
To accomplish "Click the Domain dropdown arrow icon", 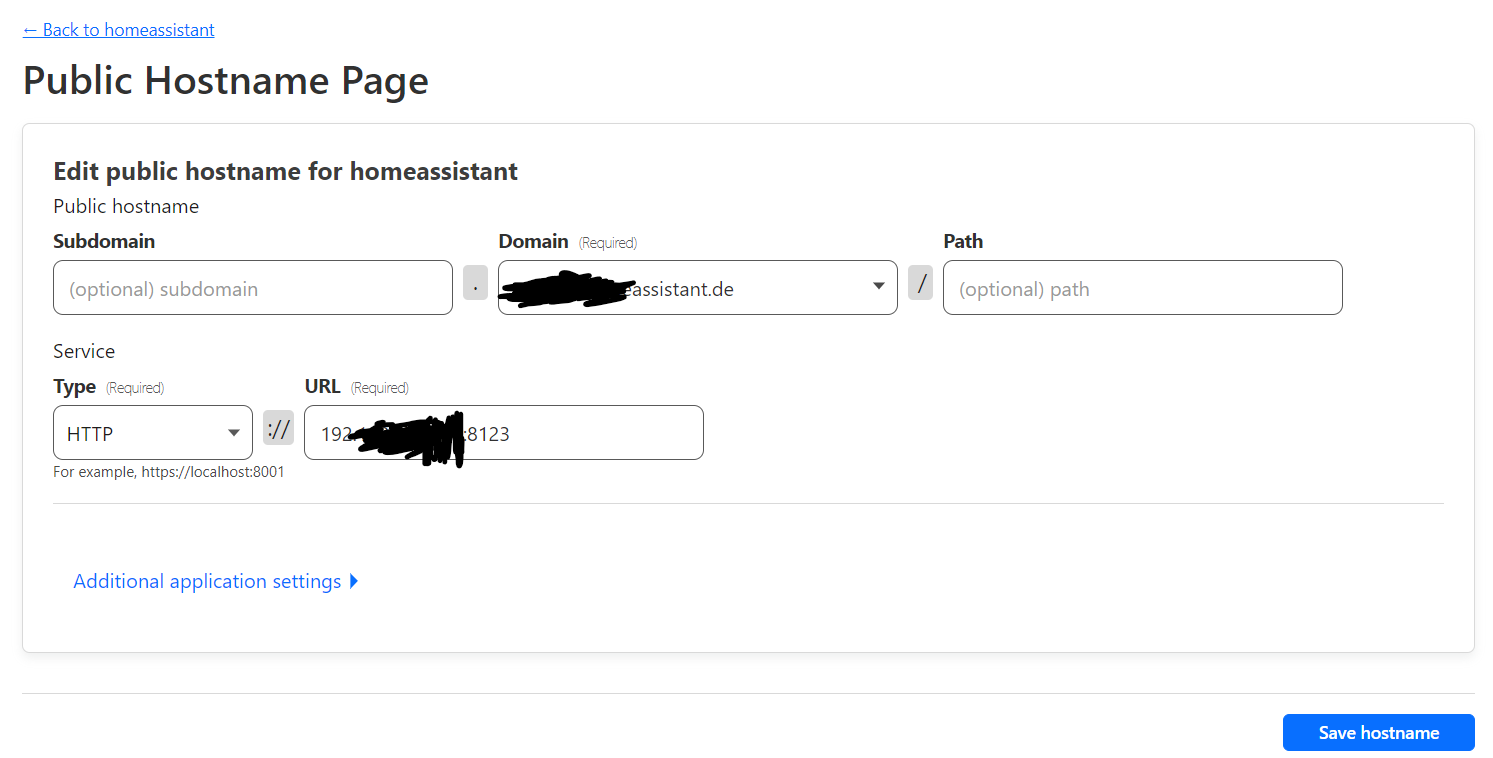I will coord(879,286).
